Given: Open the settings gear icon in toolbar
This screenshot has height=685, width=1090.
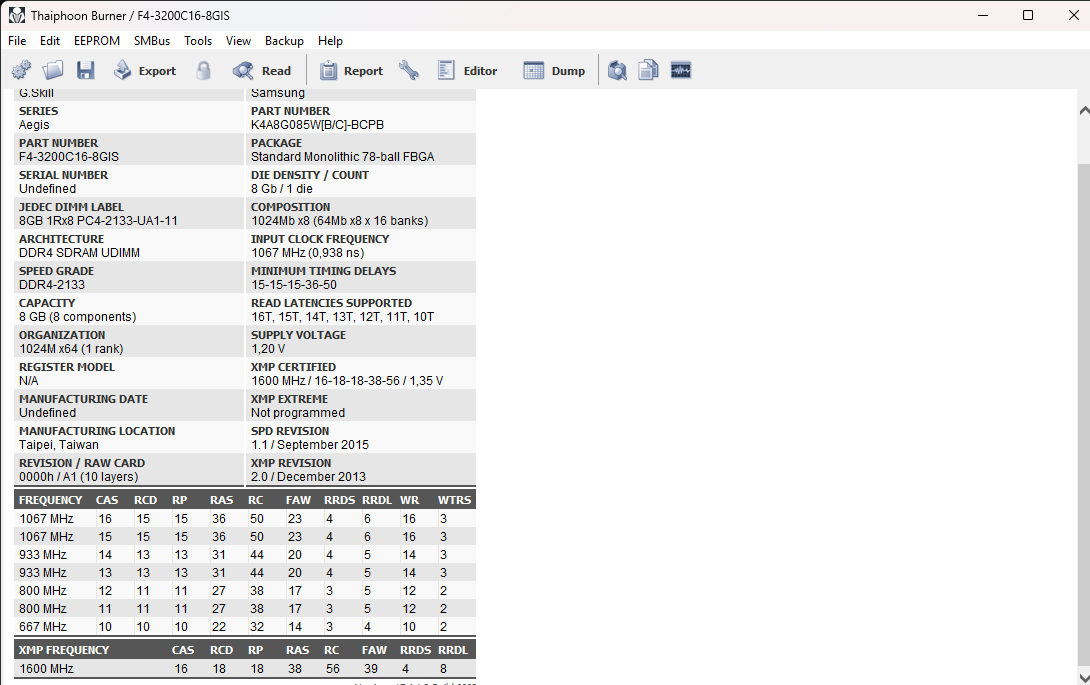Looking at the screenshot, I should 22,70.
